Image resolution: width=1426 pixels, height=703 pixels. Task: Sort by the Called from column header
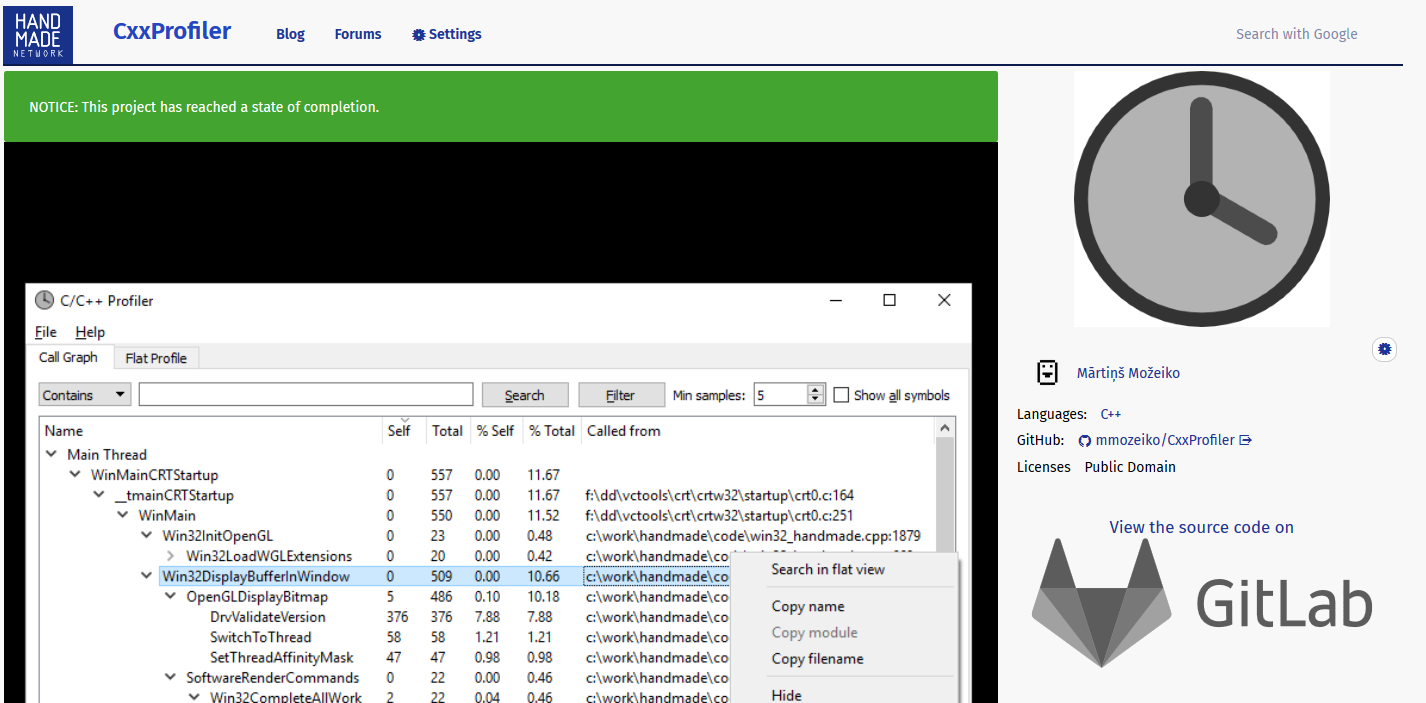tap(757, 431)
